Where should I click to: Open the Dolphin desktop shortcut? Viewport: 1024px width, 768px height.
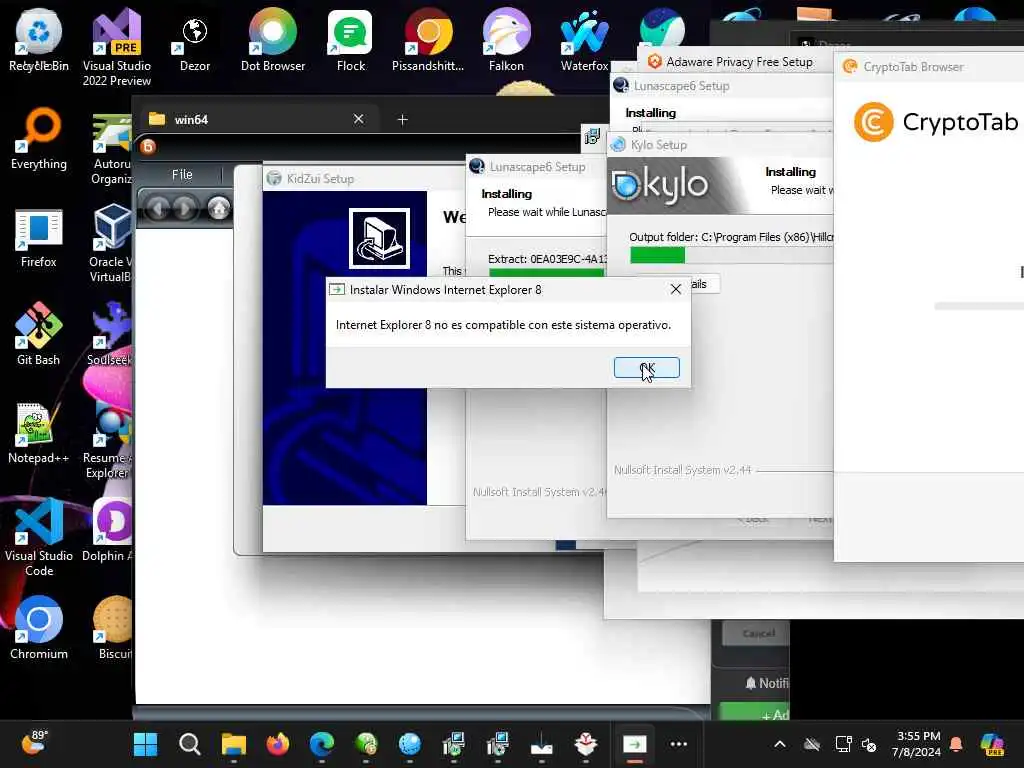click(x=109, y=530)
